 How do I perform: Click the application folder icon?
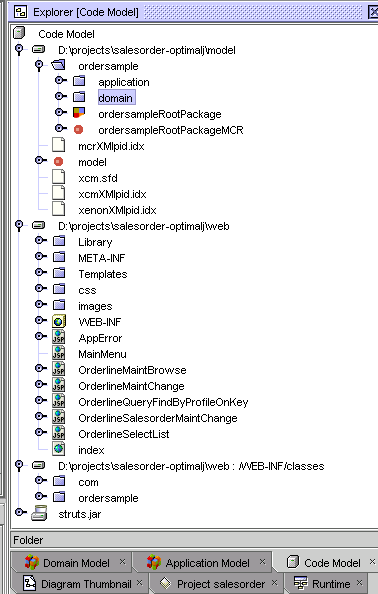click(x=79, y=81)
